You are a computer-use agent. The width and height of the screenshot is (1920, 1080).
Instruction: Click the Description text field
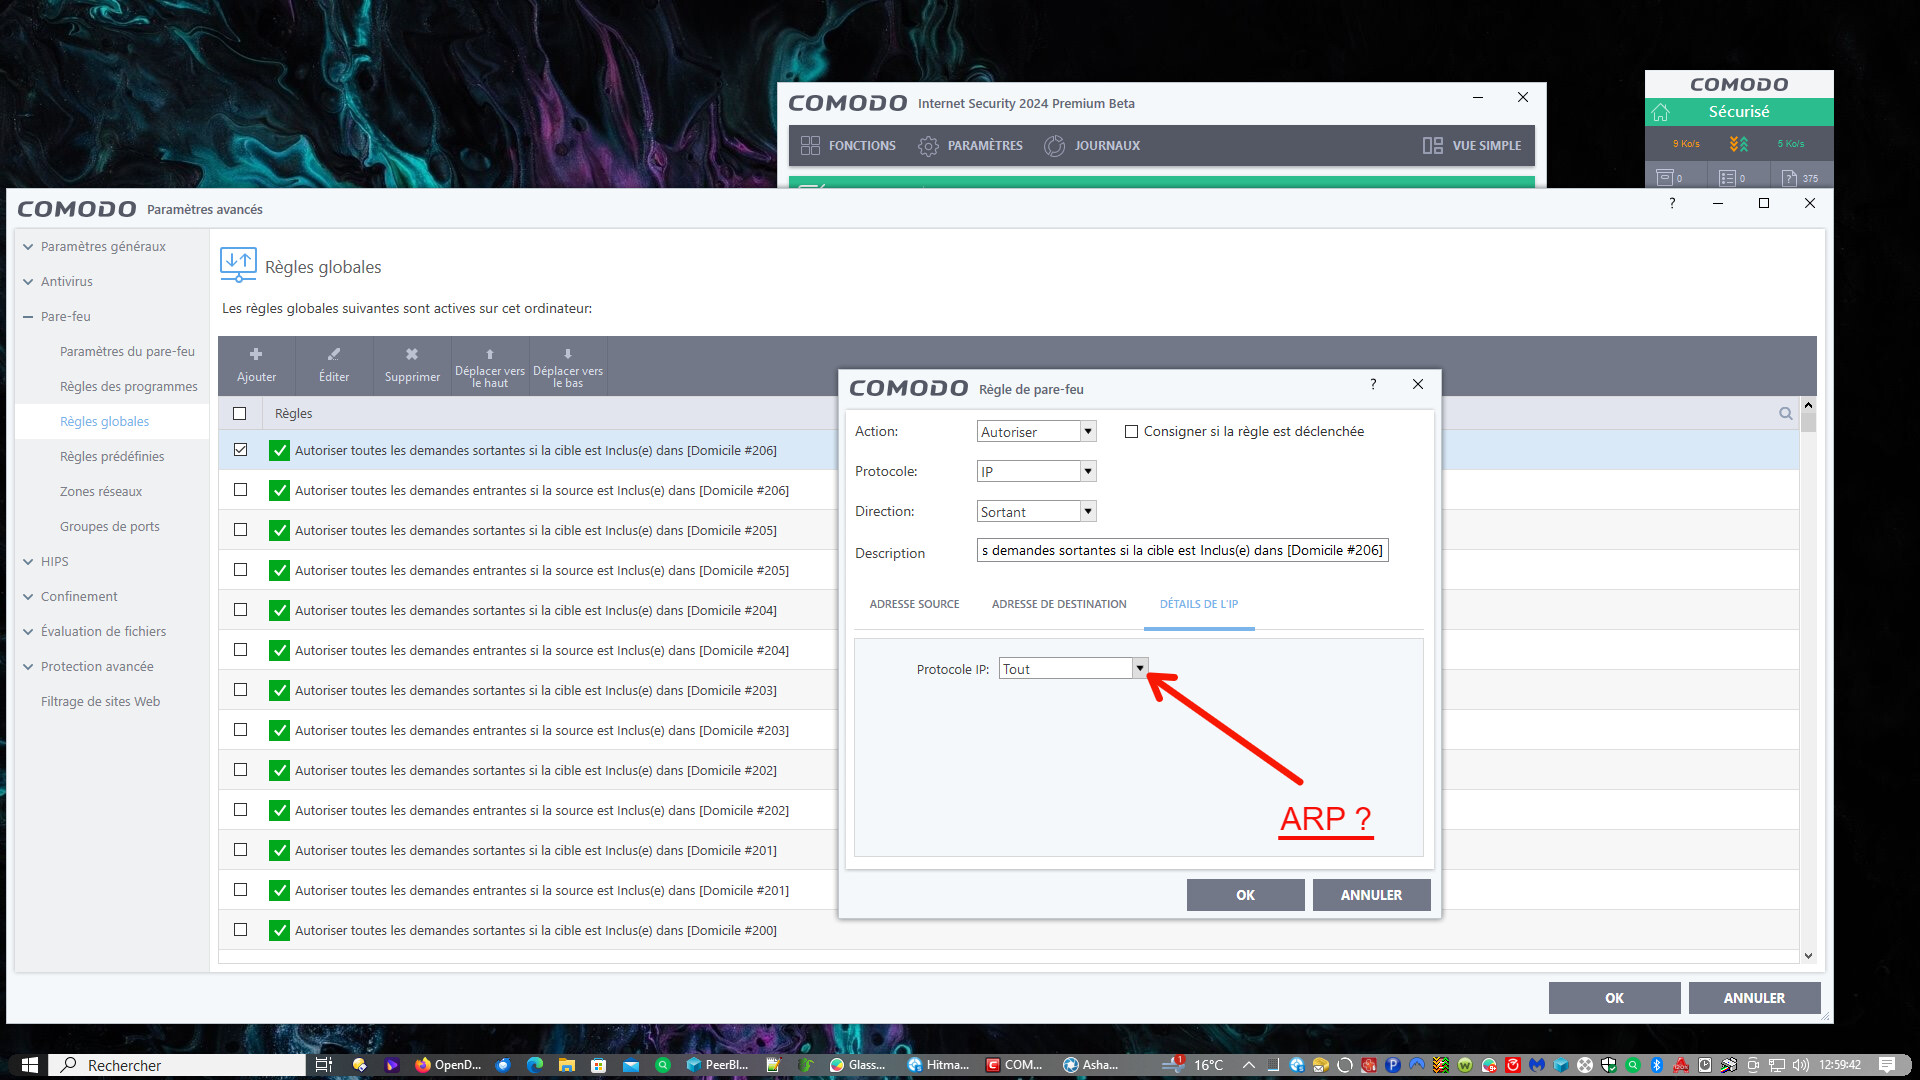[x=1182, y=550]
